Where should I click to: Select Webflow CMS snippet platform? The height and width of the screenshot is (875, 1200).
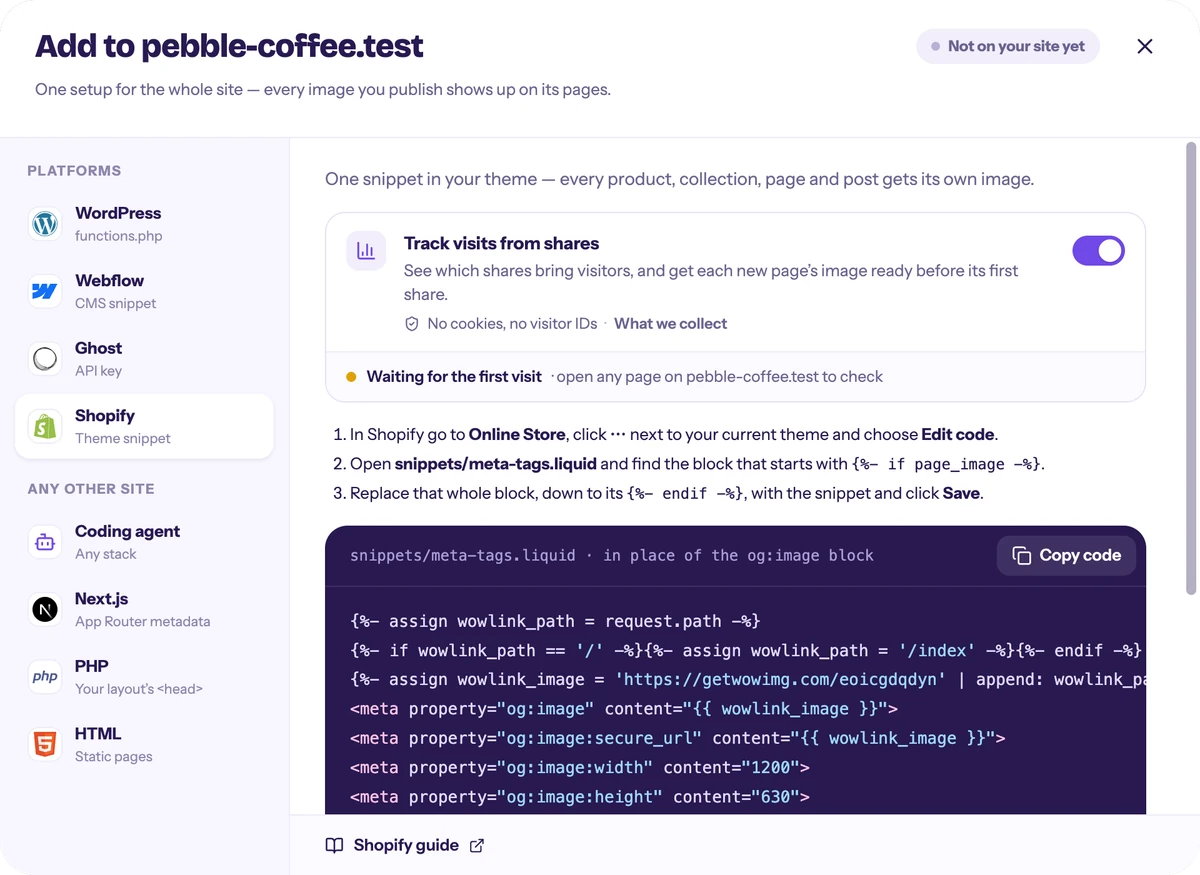pyautogui.click(x=144, y=291)
